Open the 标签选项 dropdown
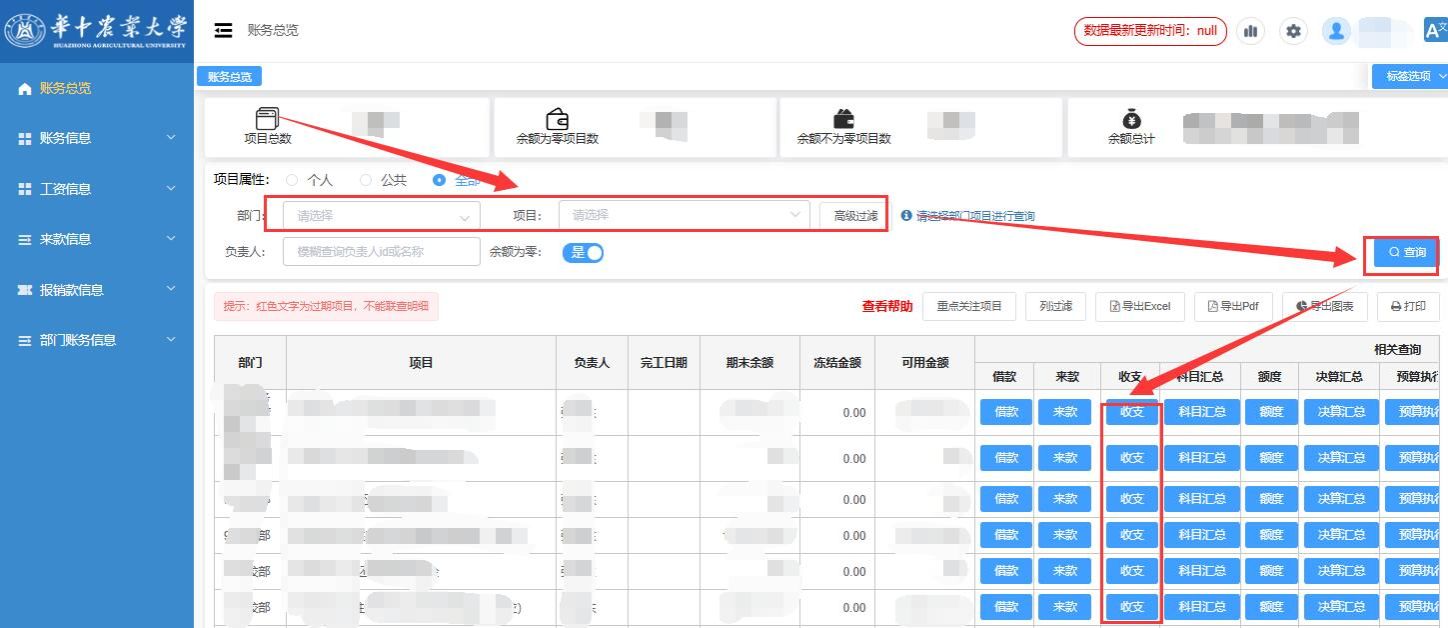The width and height of the screenshot is (1448, 628). tap(1410, 76)
